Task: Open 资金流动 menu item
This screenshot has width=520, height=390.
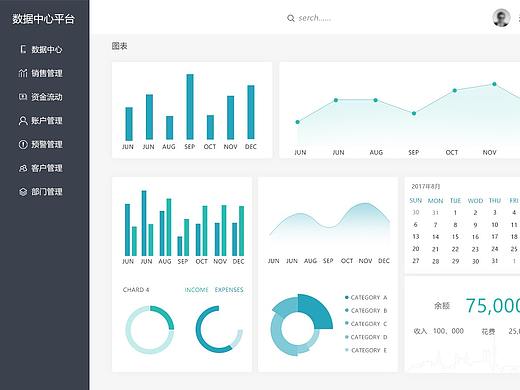Action: 47,97
